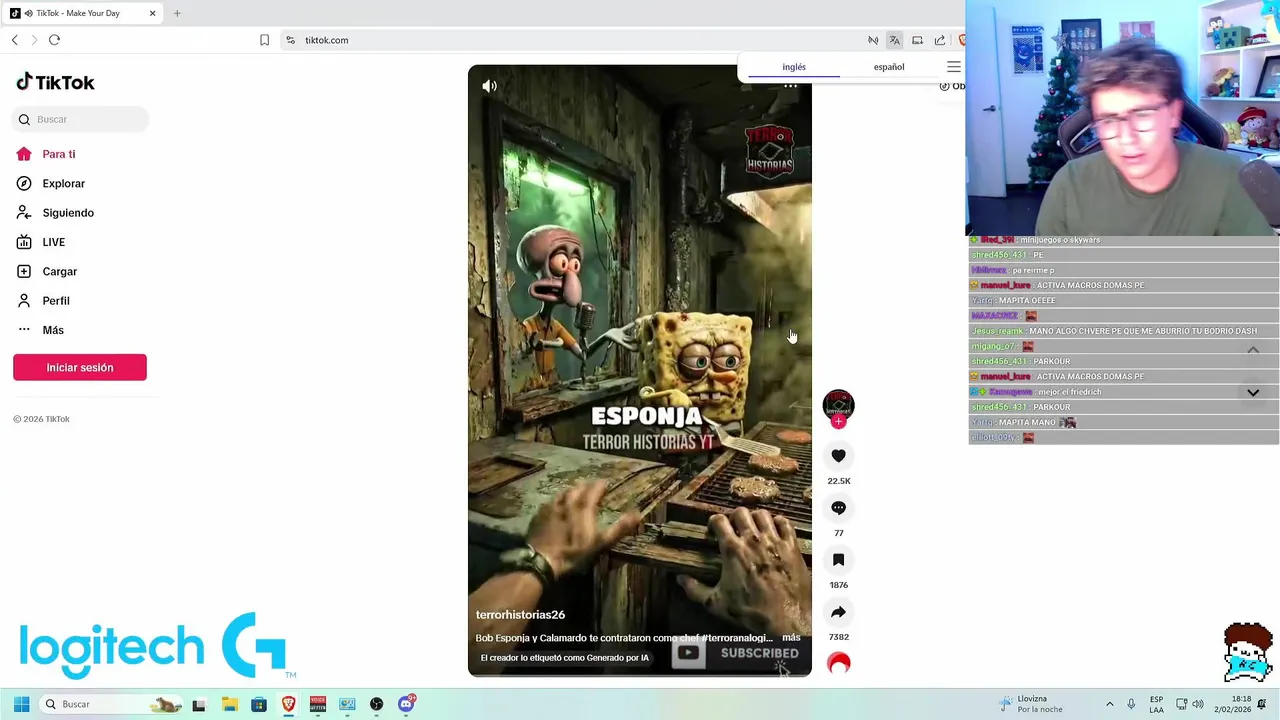Open a new browser tab
The width and height of the screenshot is (1280, 720).
177,13
